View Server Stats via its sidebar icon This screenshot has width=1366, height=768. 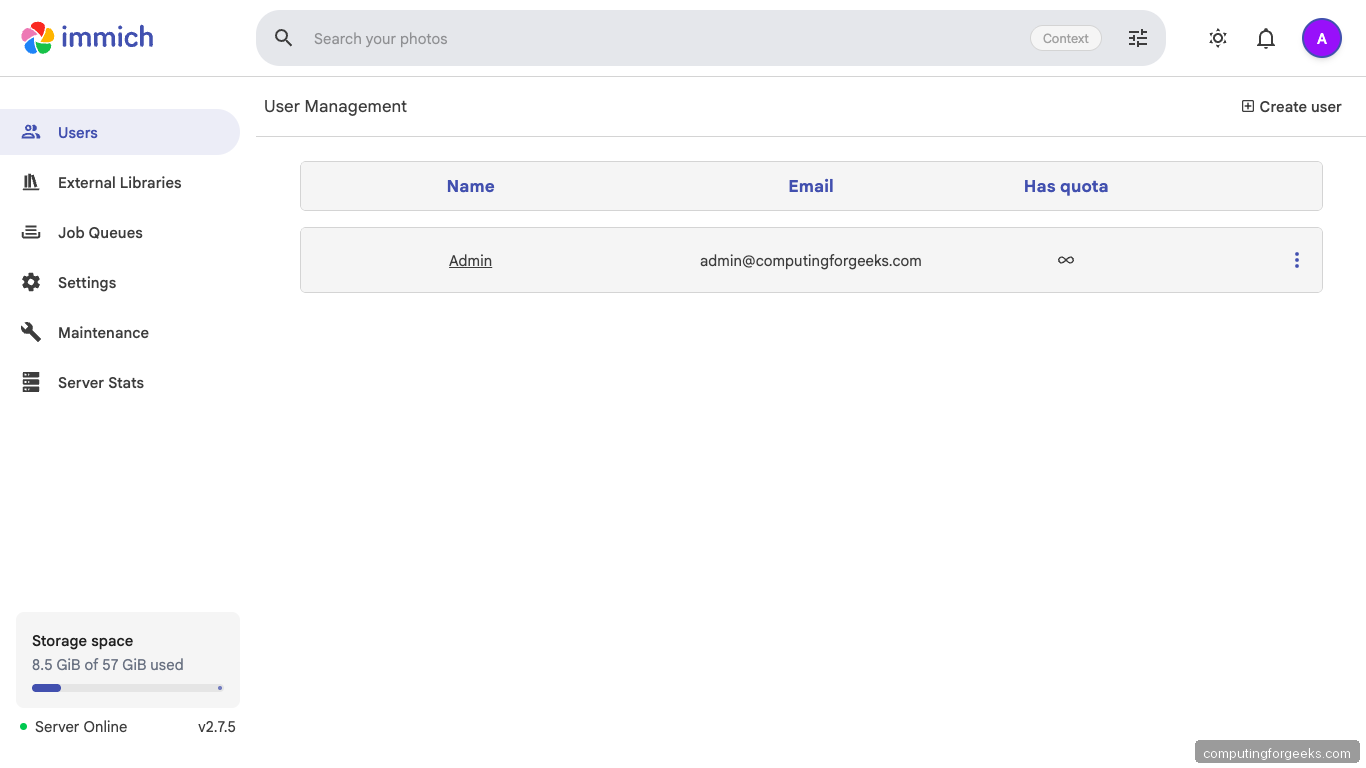click(30, 382)
